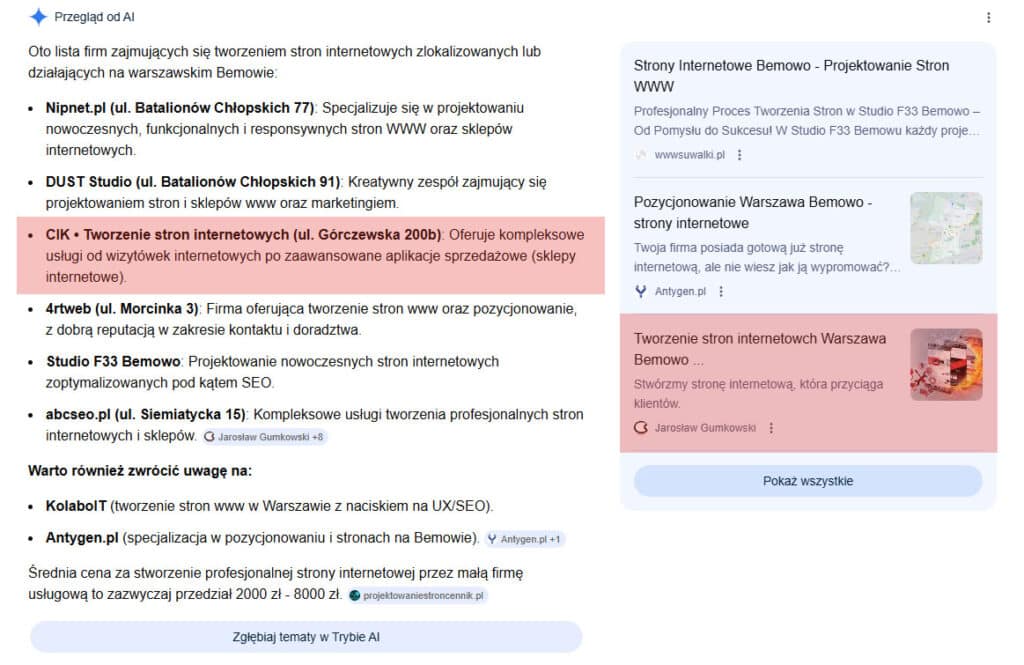Click the Jarosław Gumkowski site icon on the third card

click(x=643, y=427)
